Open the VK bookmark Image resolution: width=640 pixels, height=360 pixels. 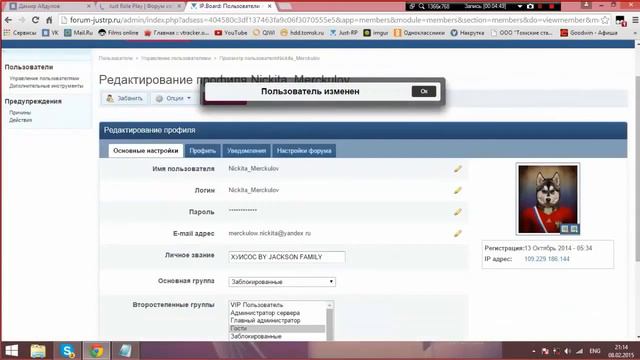coord(51,33)
